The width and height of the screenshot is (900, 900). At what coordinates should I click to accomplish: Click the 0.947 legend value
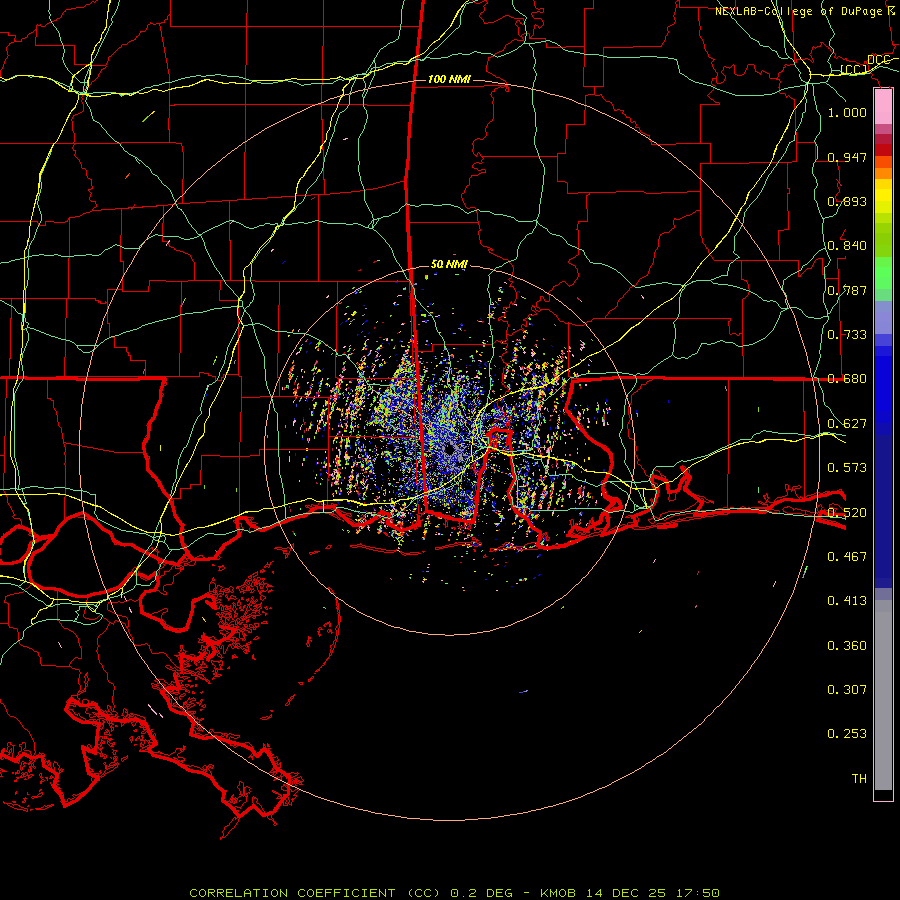tap(847, 157)
